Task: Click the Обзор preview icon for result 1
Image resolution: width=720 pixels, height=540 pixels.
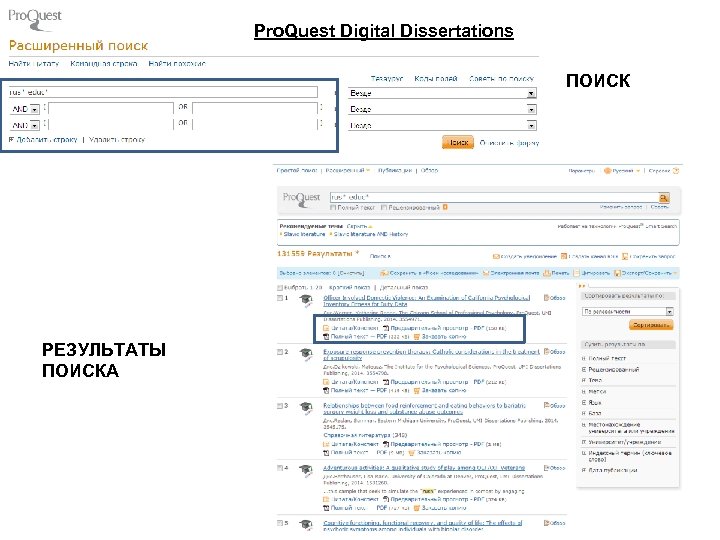Action: pos(547,298)
